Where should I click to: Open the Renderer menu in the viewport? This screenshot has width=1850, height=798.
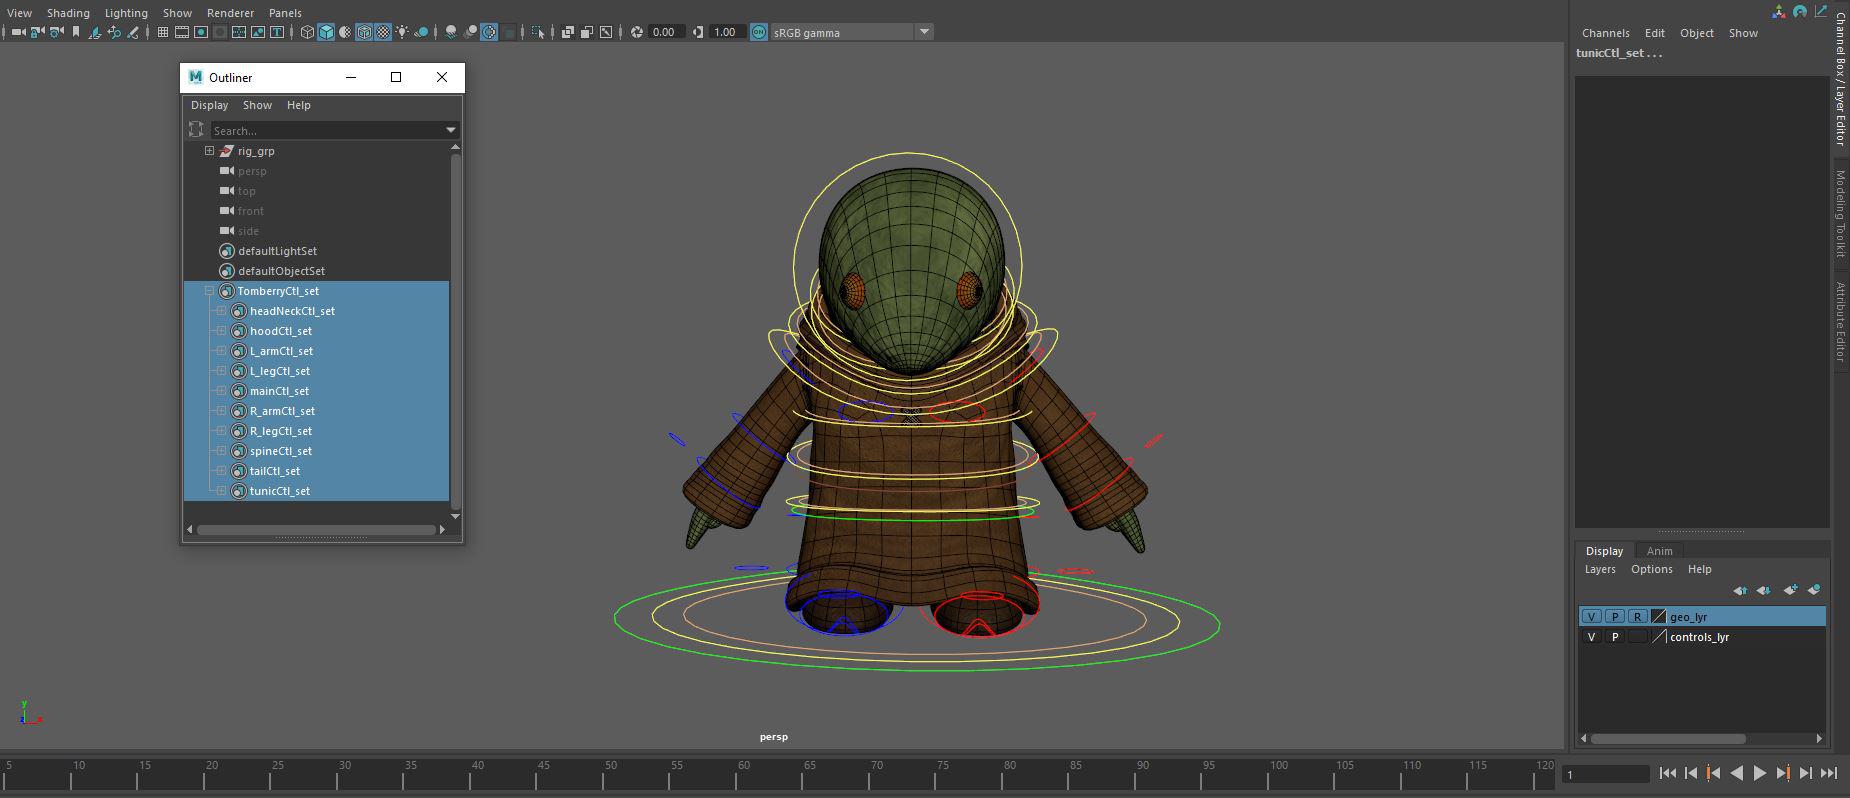tap(230, 13)
